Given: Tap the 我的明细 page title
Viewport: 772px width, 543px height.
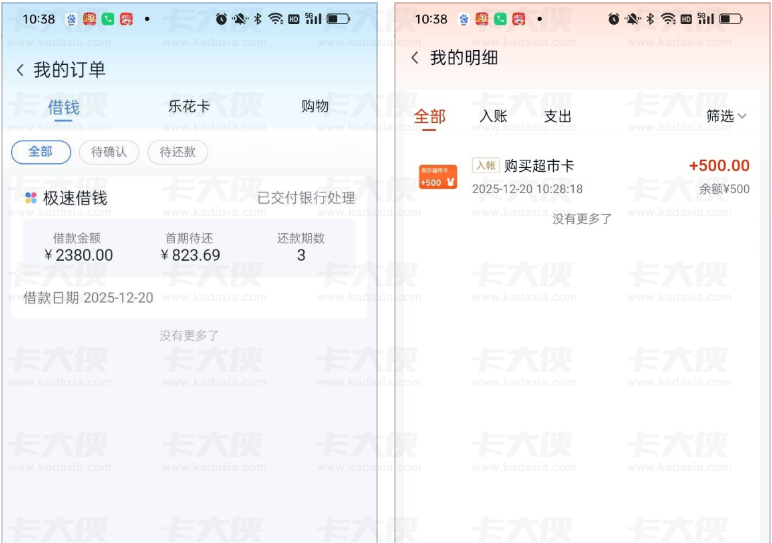Looking at the screenshot, I should (x=464, y=58).
